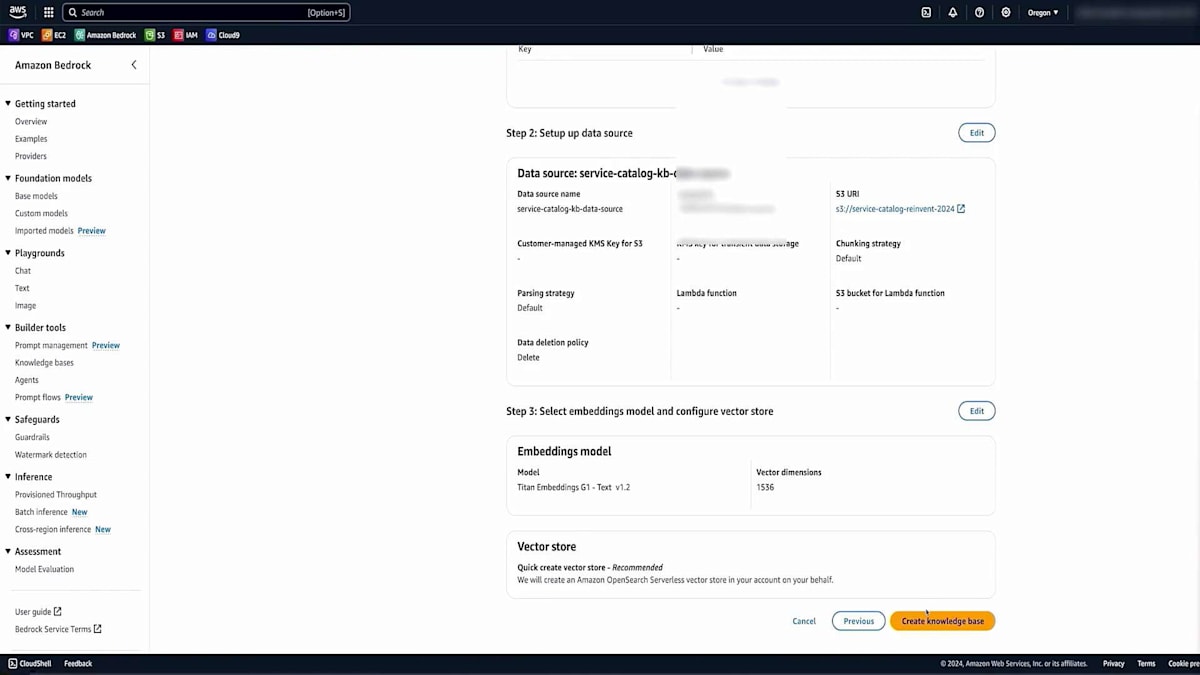Image resolution: width=1200 pixels, height=675 pixels.
Task: Open the Amazon Bedrock favorites shortcut
Action: (107, 35)
